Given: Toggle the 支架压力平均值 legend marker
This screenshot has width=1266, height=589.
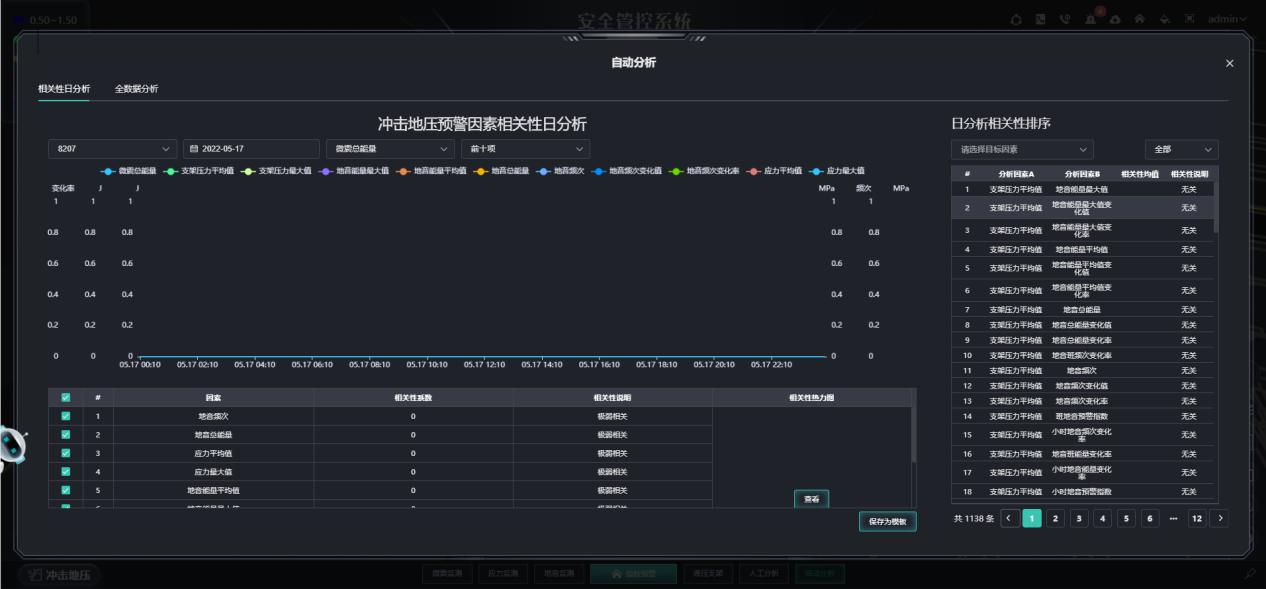Looking at the screenshot, I should pos(172,171).
